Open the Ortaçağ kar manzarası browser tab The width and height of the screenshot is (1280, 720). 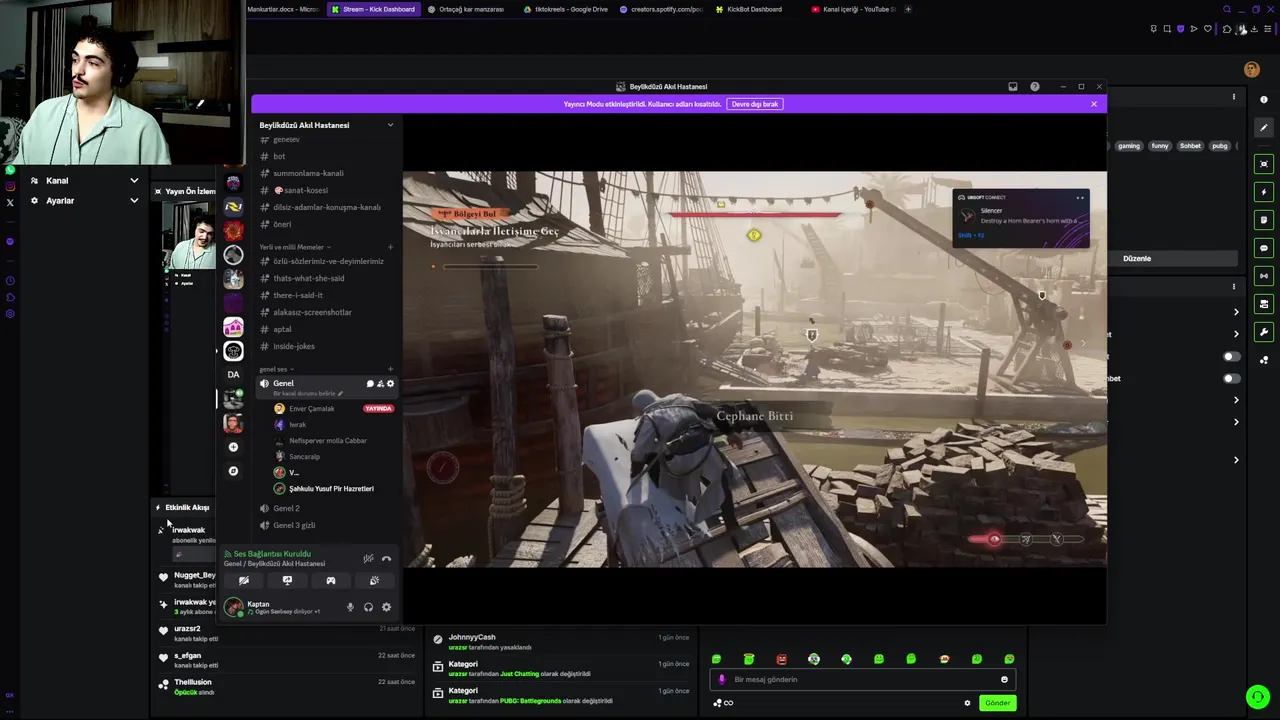coord(466,9)
